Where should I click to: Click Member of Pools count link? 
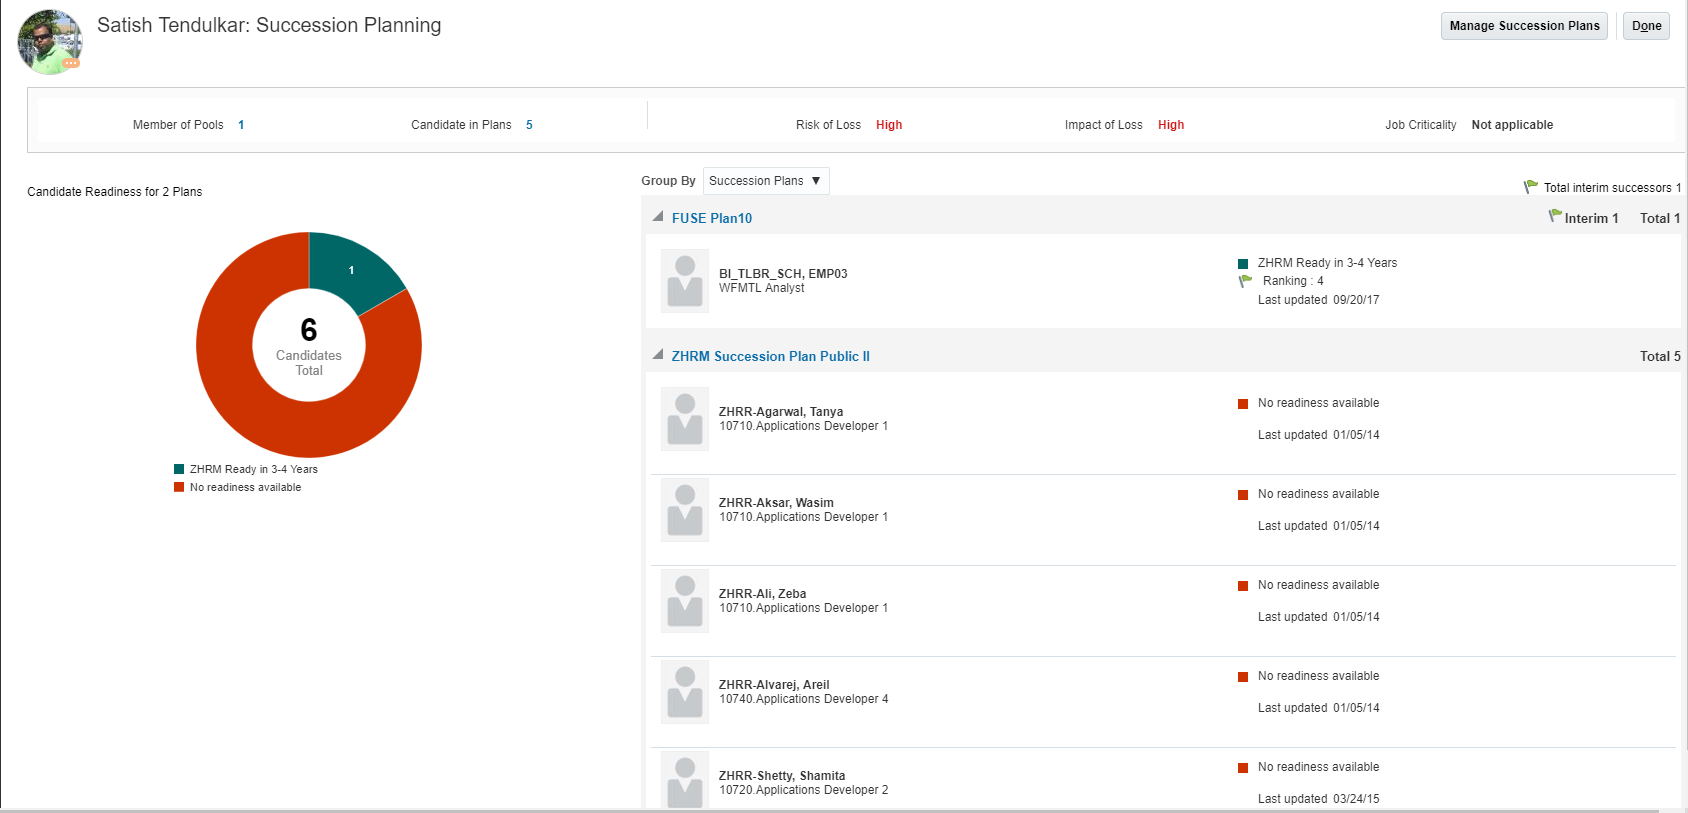(241, 125)
